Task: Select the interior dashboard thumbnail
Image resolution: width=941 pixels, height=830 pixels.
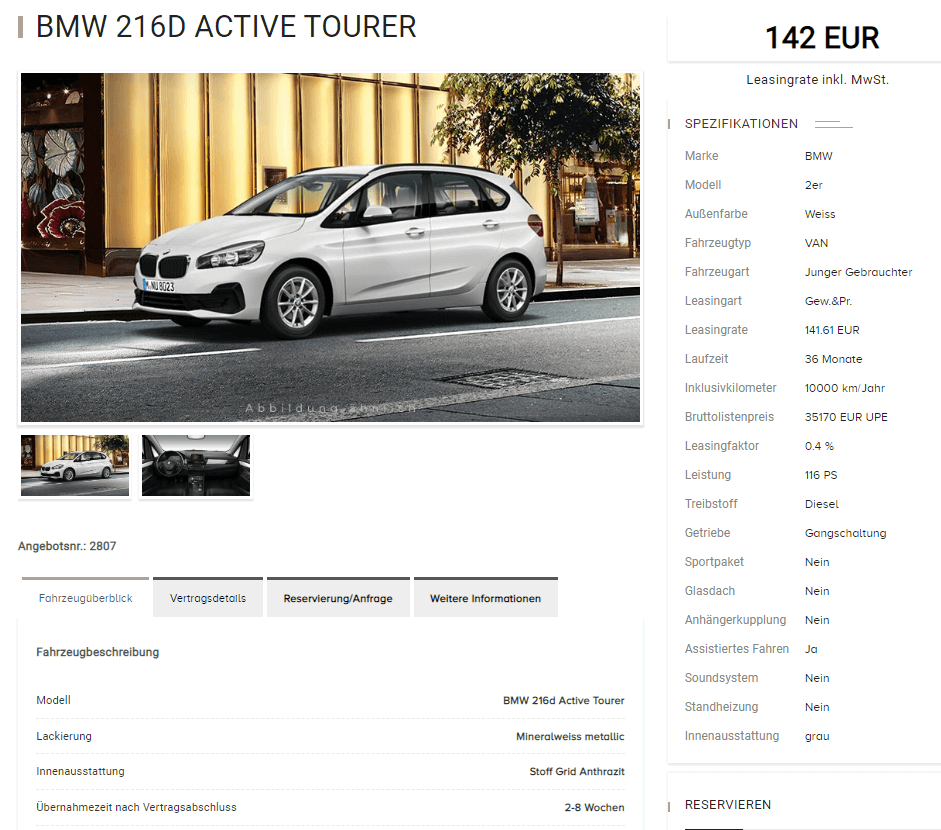Action: tap(196, 465)
